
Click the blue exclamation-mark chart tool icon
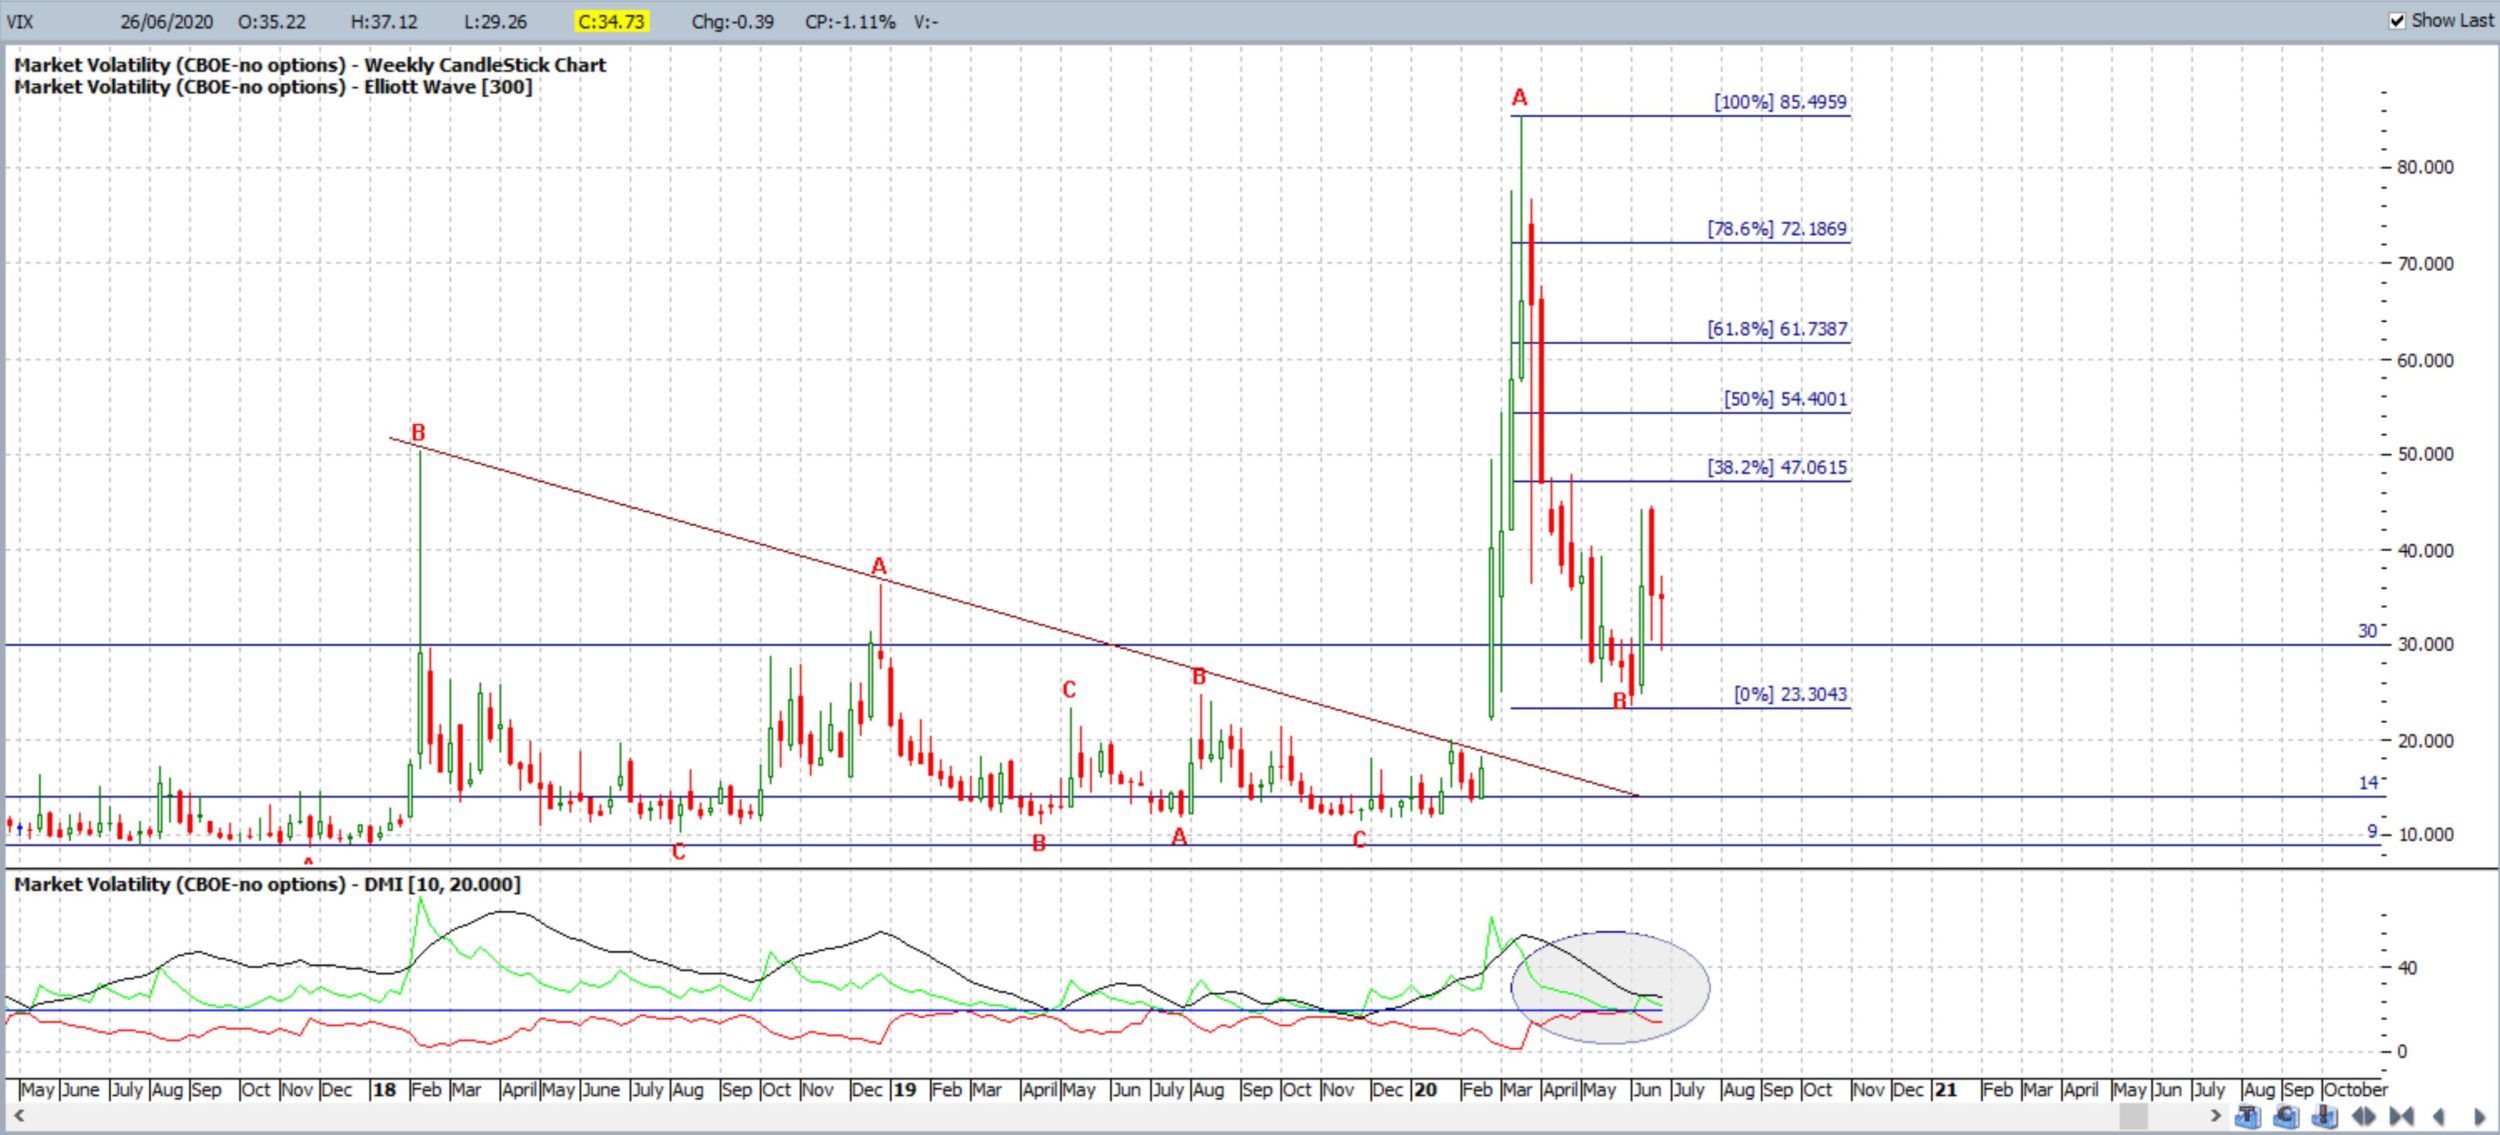tap(2324, 1116)
